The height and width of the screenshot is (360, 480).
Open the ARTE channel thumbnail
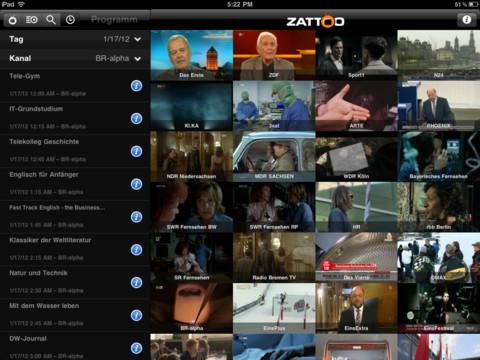coord(356,106)
